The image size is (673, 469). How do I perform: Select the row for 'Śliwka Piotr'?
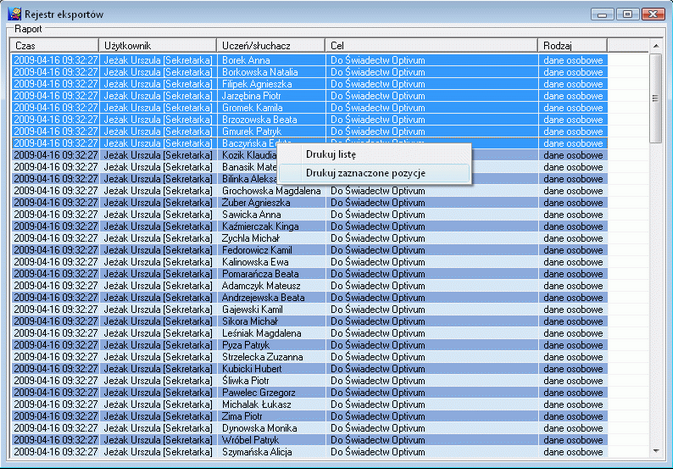click(x=309, y=381)
